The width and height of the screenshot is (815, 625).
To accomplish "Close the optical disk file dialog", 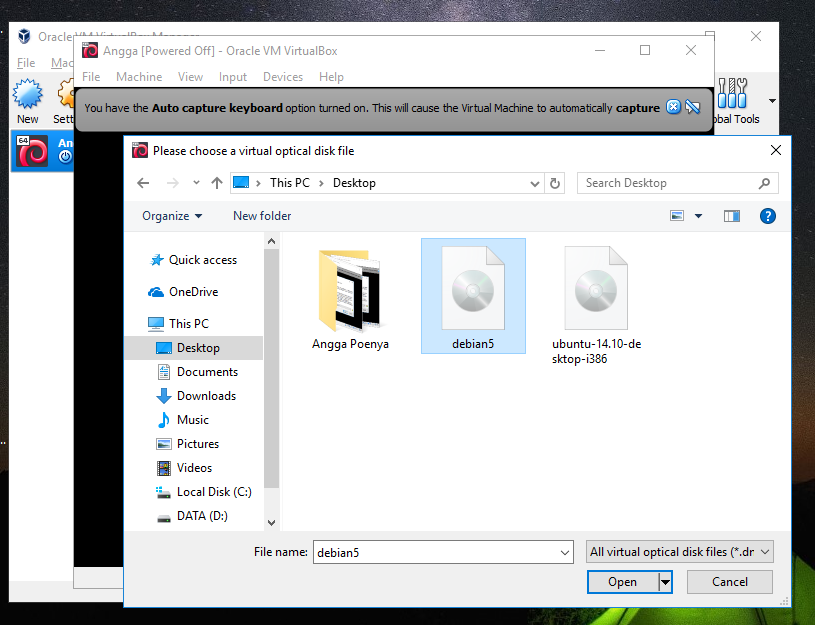I will pyautogui.click(x=775, y=150).
